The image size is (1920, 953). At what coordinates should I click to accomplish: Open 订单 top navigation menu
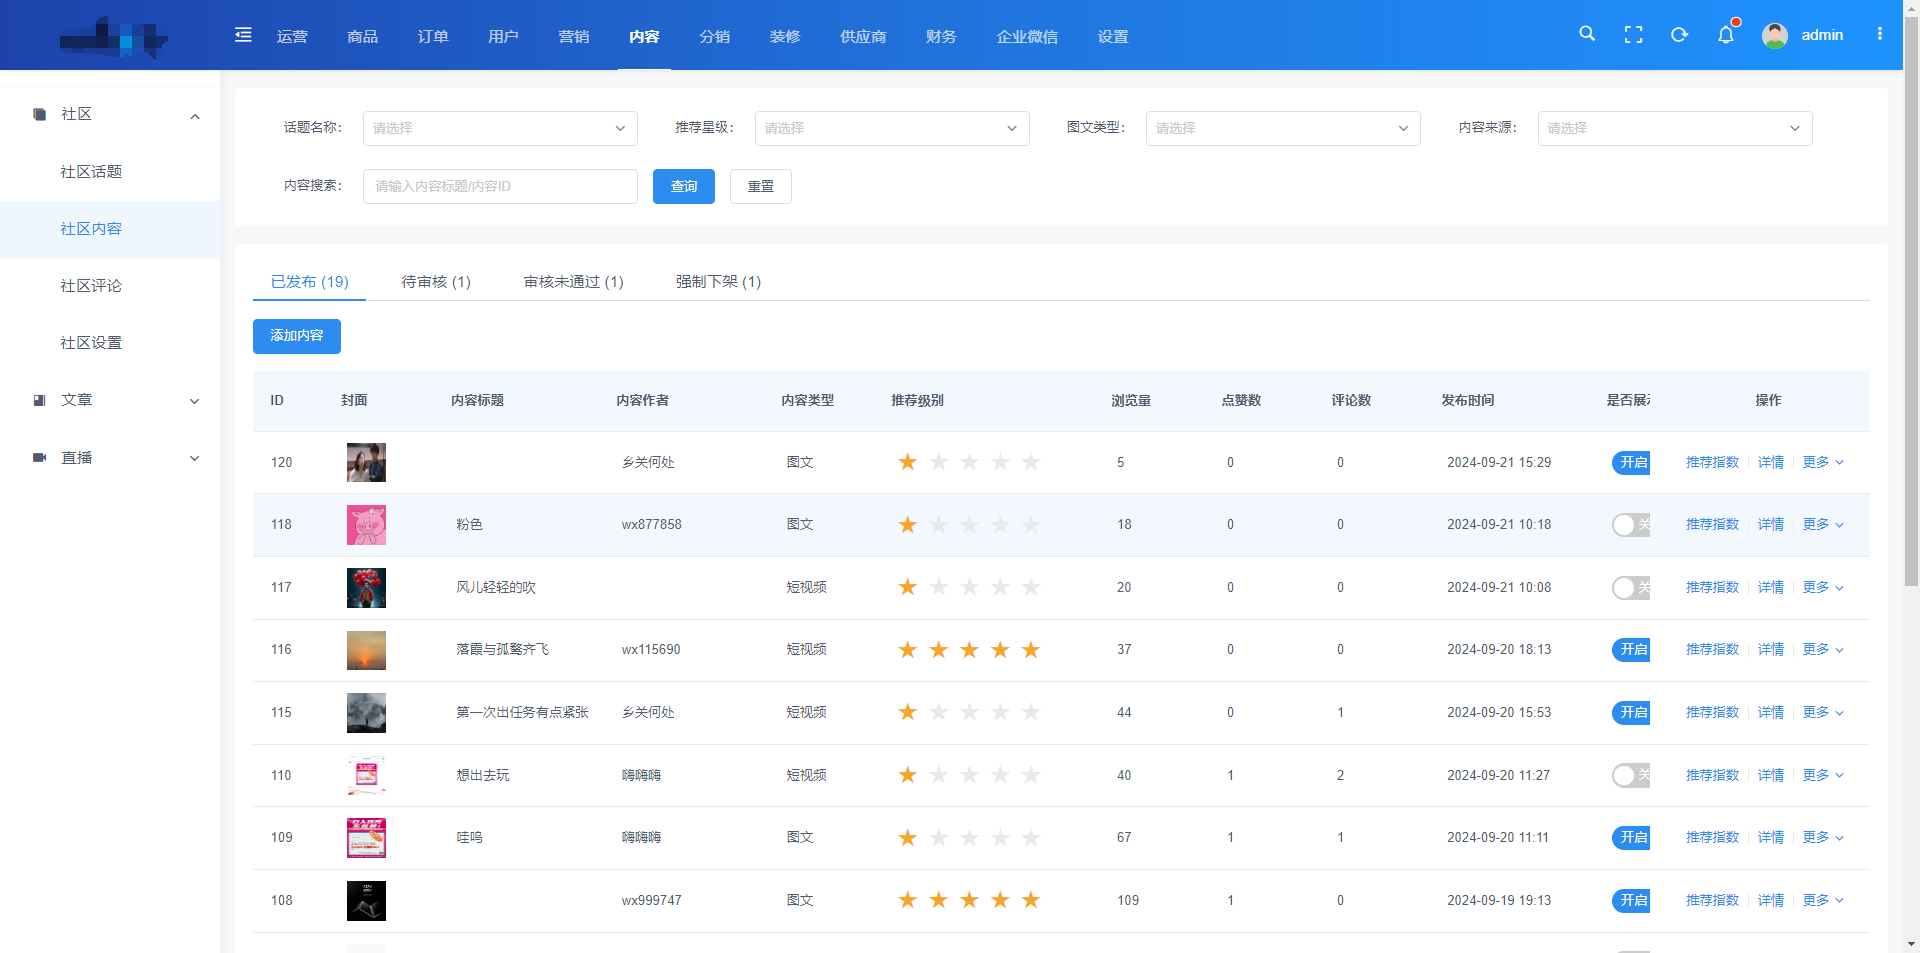[x=433, y=36]
